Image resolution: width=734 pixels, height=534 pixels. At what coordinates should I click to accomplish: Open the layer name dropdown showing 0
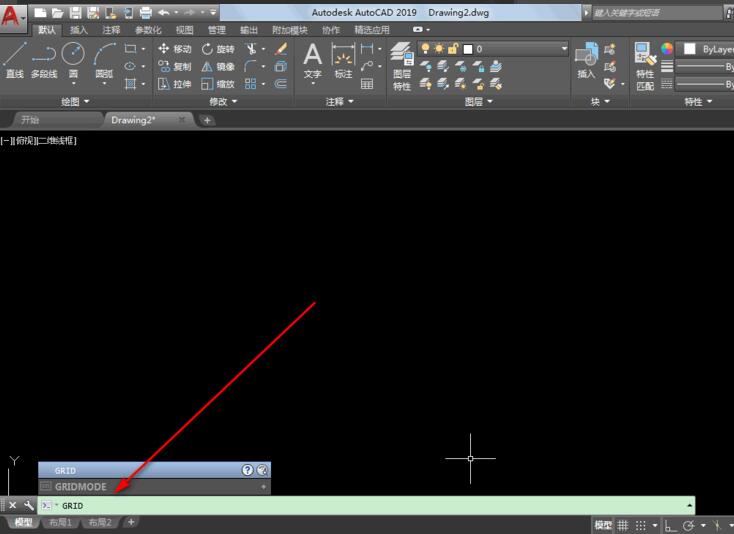[x=564, y=48]
